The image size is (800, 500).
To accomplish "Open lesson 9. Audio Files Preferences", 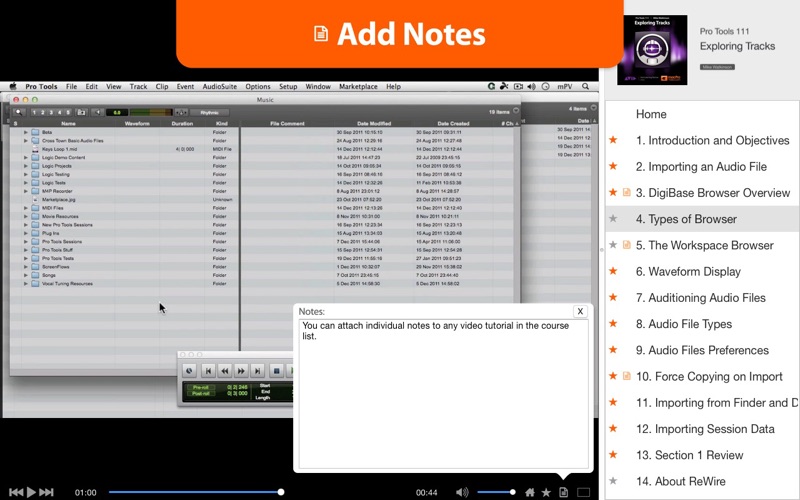I will pyautogui.click(x=702, y=350).
